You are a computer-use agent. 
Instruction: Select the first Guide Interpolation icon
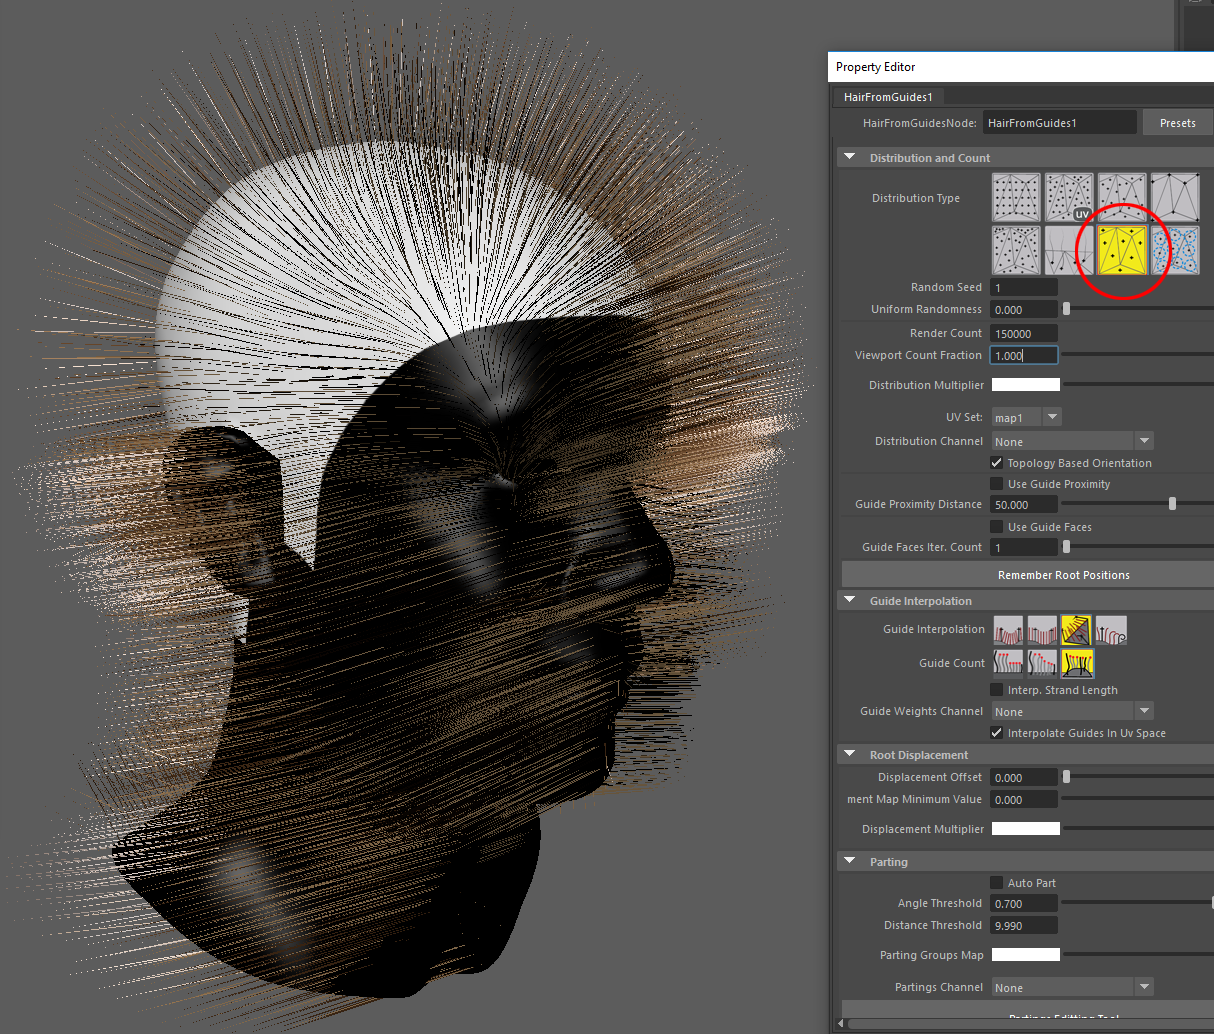pyautogui.click(x=1008, y=630)
